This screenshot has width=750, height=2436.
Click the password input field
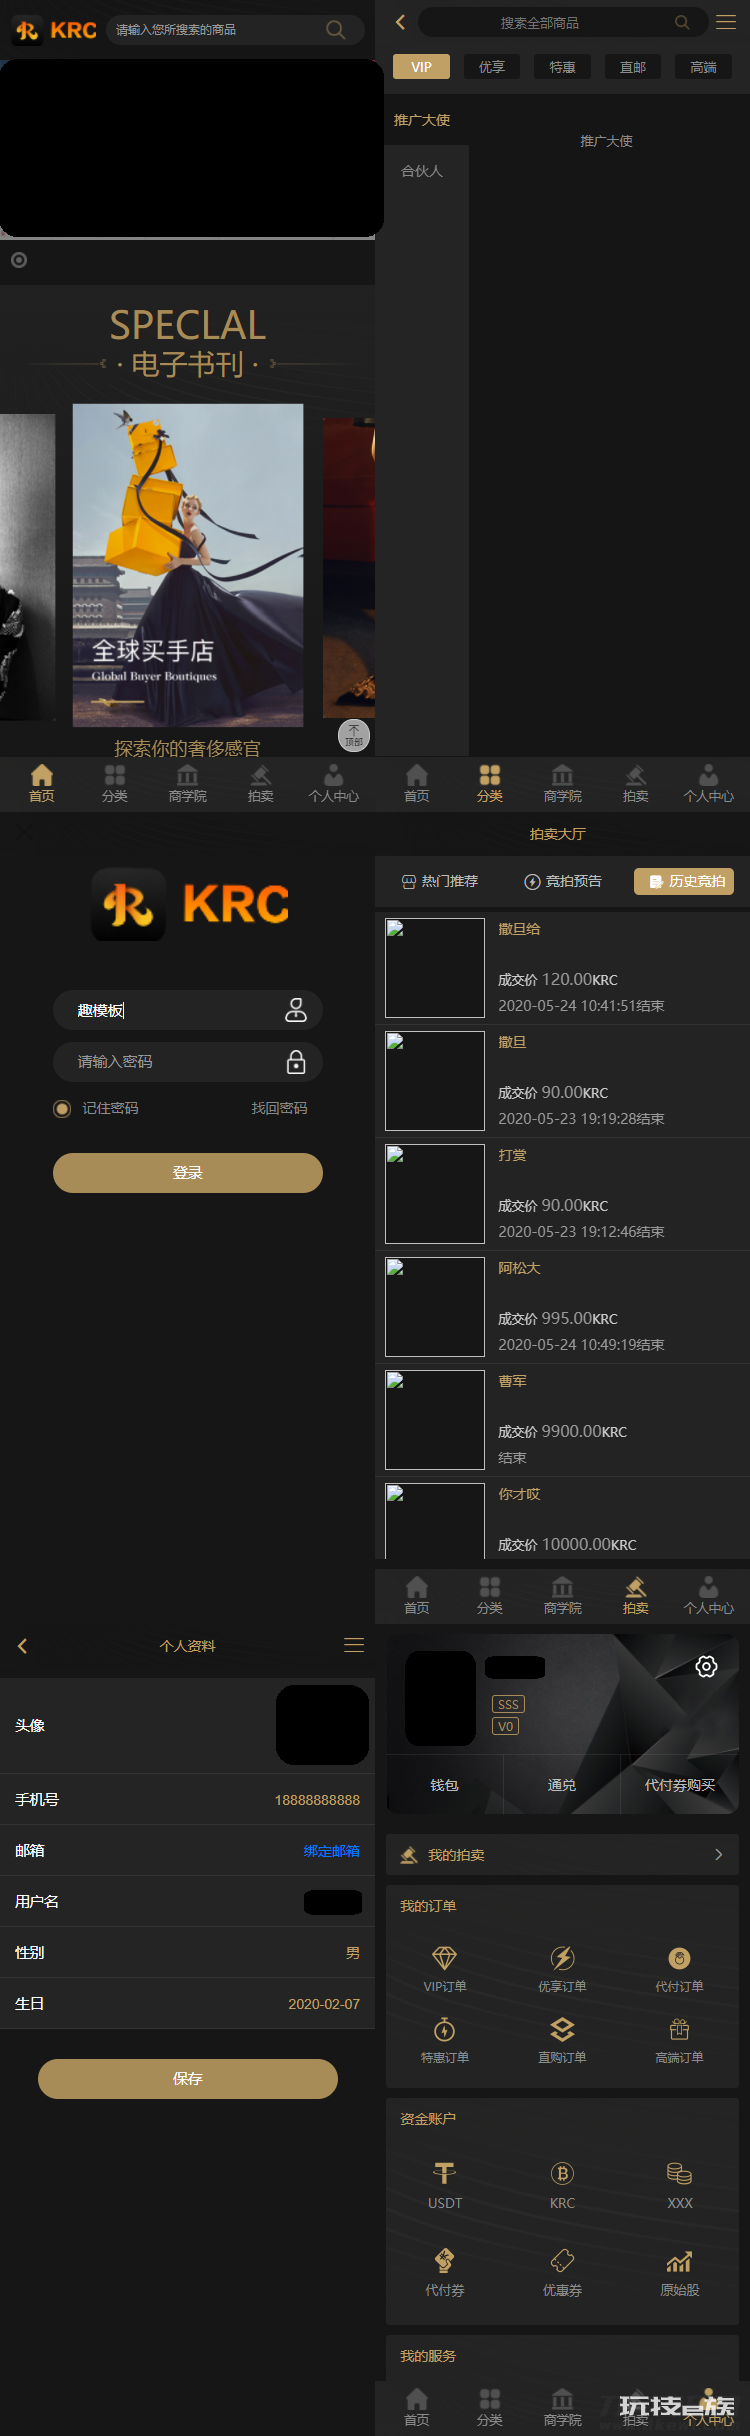click(x=188, y=1062)
